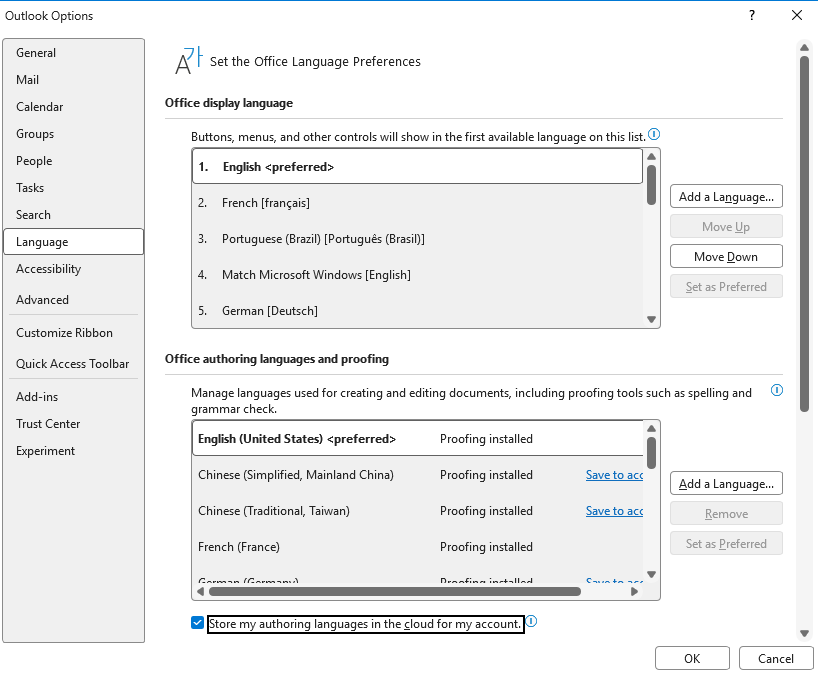Open Trust Center category
This screenshot has width=818, height=677.
point(74,424)
